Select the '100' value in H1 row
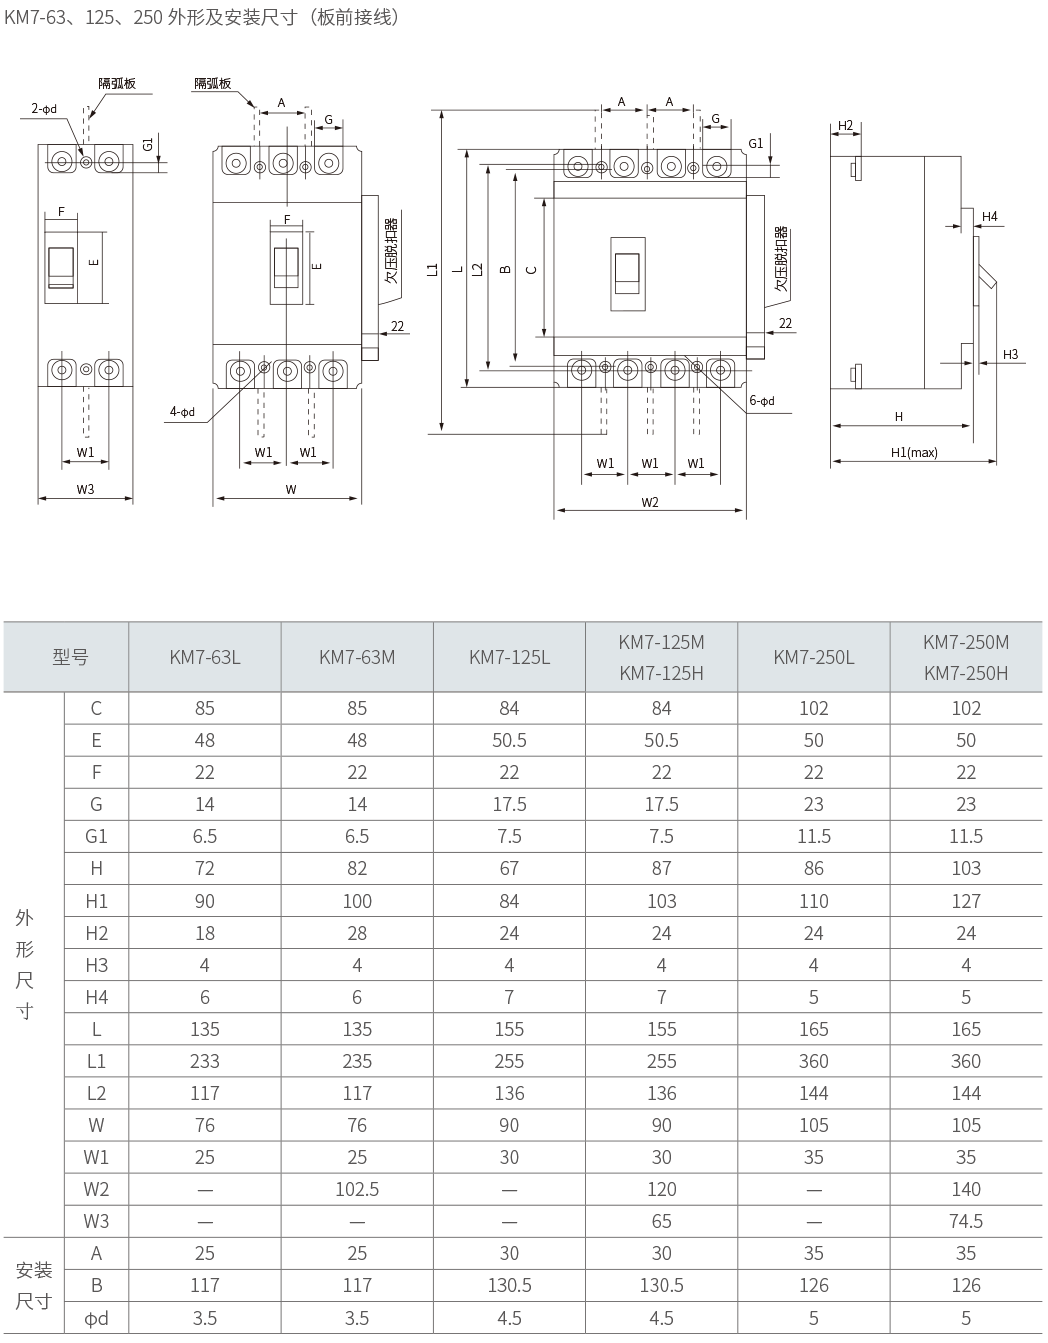Image resolution: width=1048 pixels, height=1343 pixels. point(357,901)
